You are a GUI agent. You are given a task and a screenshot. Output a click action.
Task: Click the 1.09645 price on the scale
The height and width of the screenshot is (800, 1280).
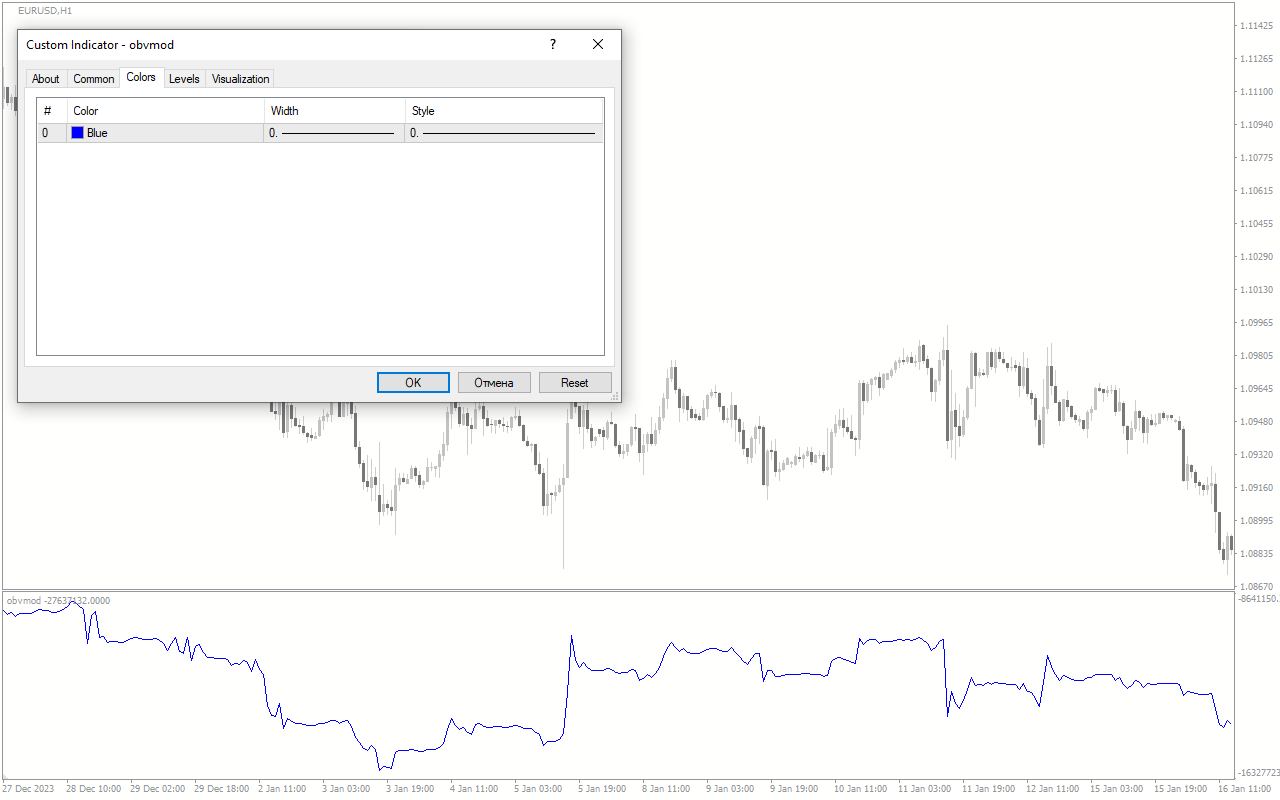[x=1256, y=388]
